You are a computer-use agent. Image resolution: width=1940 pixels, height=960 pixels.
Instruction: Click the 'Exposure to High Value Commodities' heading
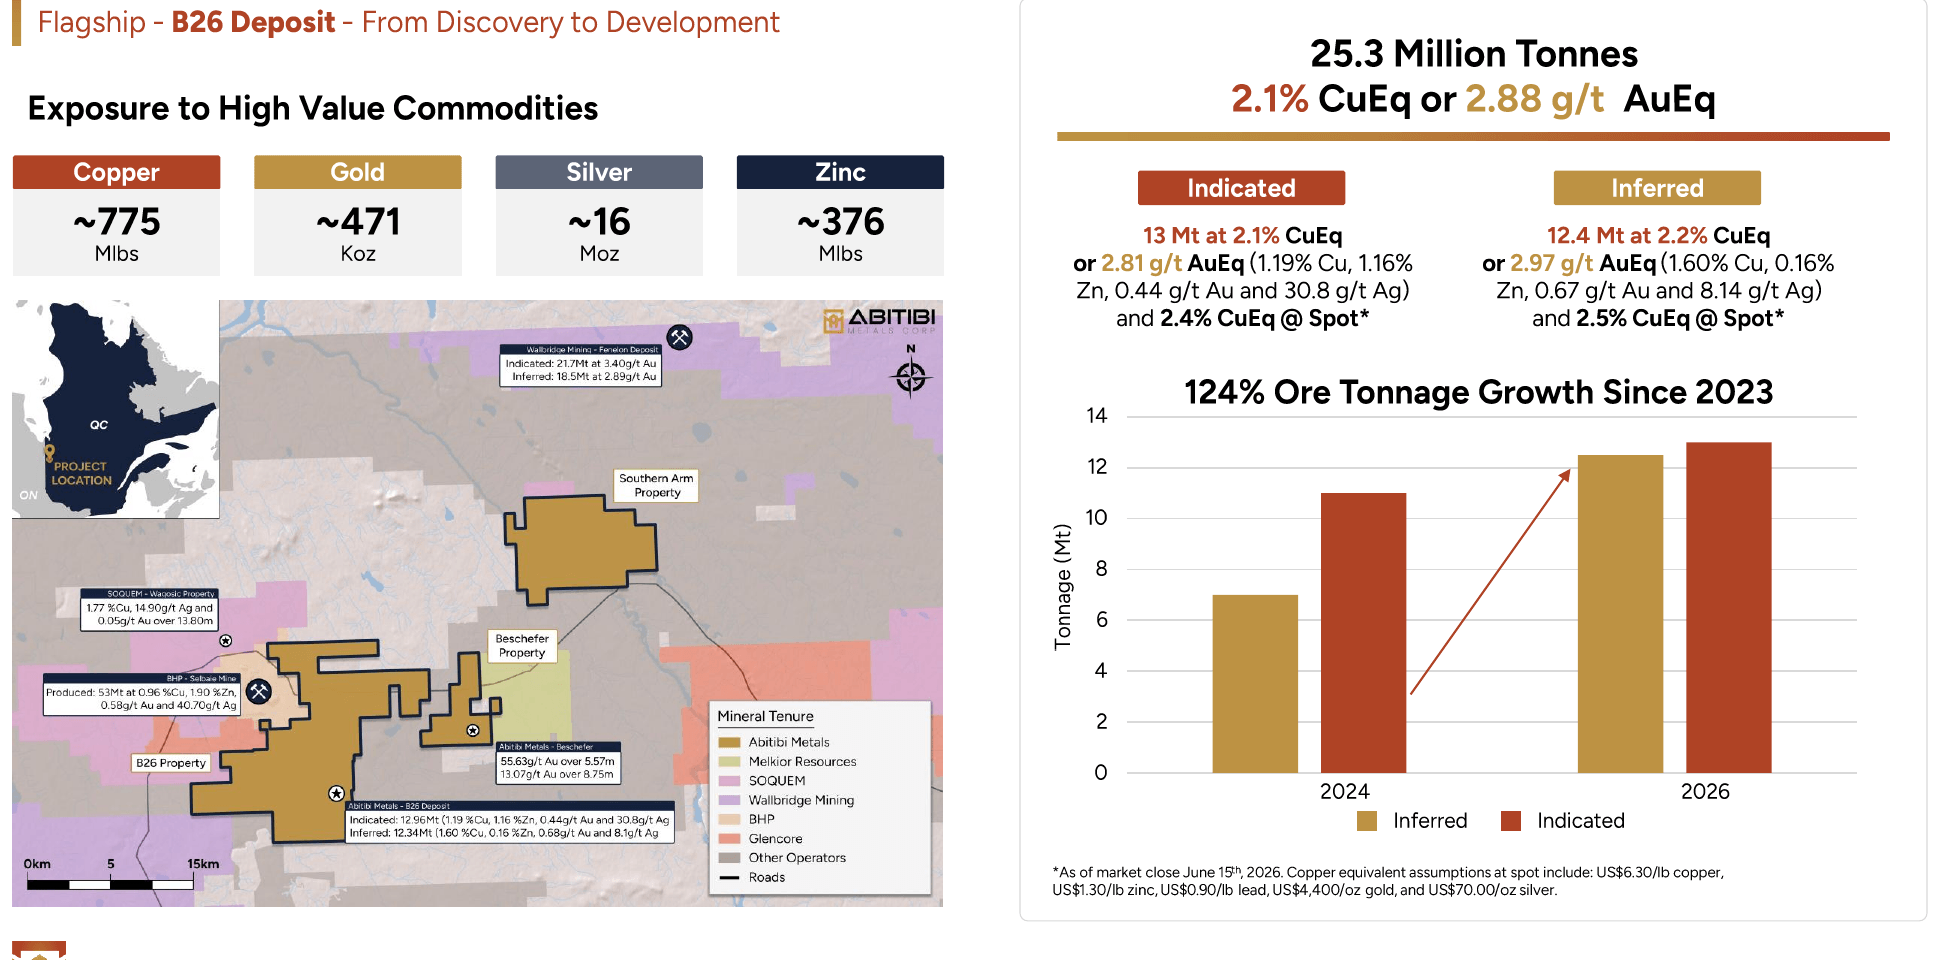(313, 108)
